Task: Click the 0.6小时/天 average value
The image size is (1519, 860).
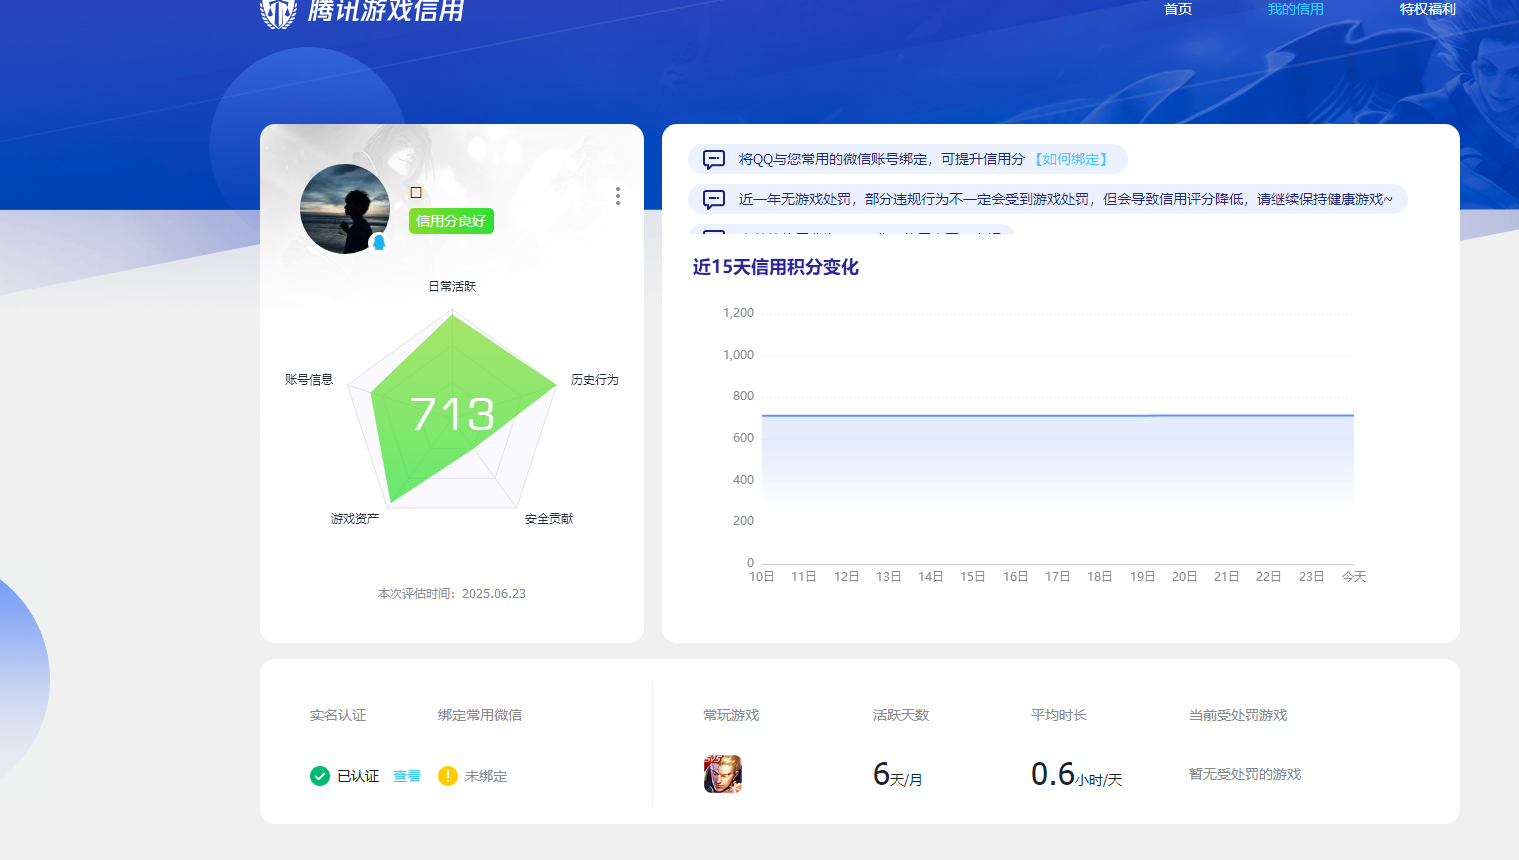Action: pyautogui.click(x=1077, y=775)
